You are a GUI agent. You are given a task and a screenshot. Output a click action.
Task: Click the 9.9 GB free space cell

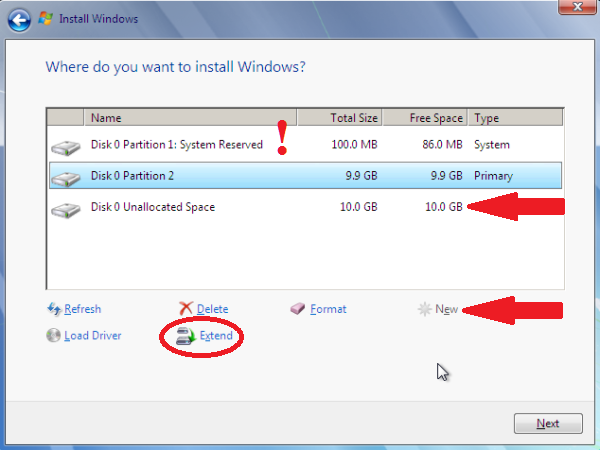(447, 176)
